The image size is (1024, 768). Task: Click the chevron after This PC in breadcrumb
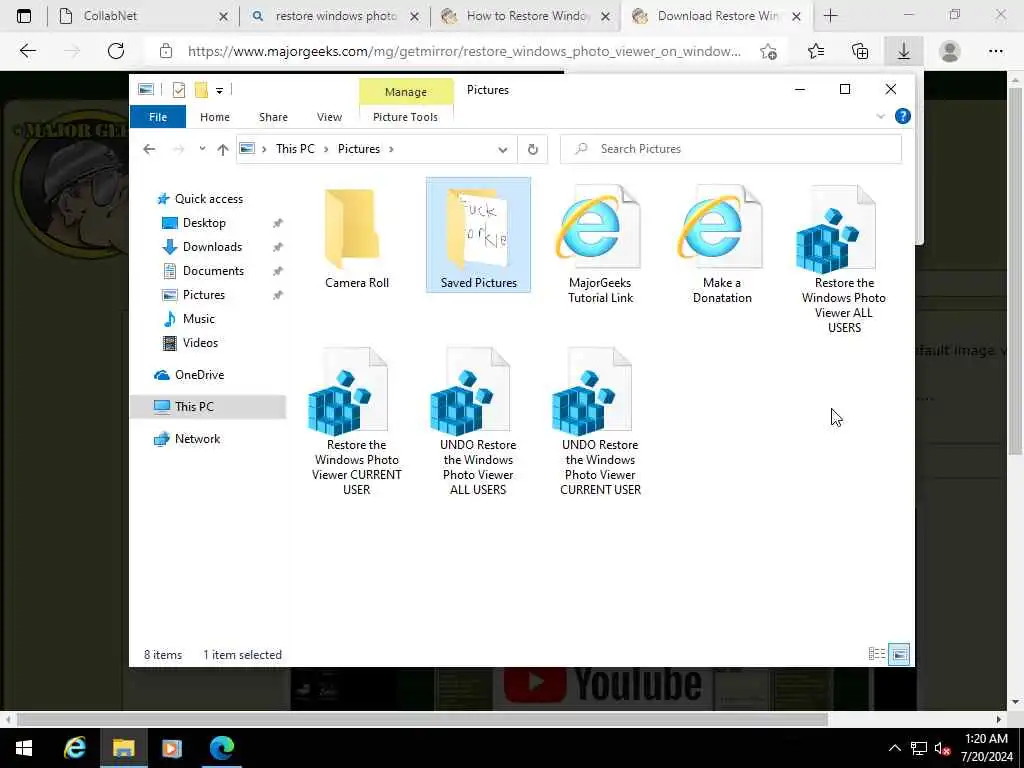pos(326,149)
